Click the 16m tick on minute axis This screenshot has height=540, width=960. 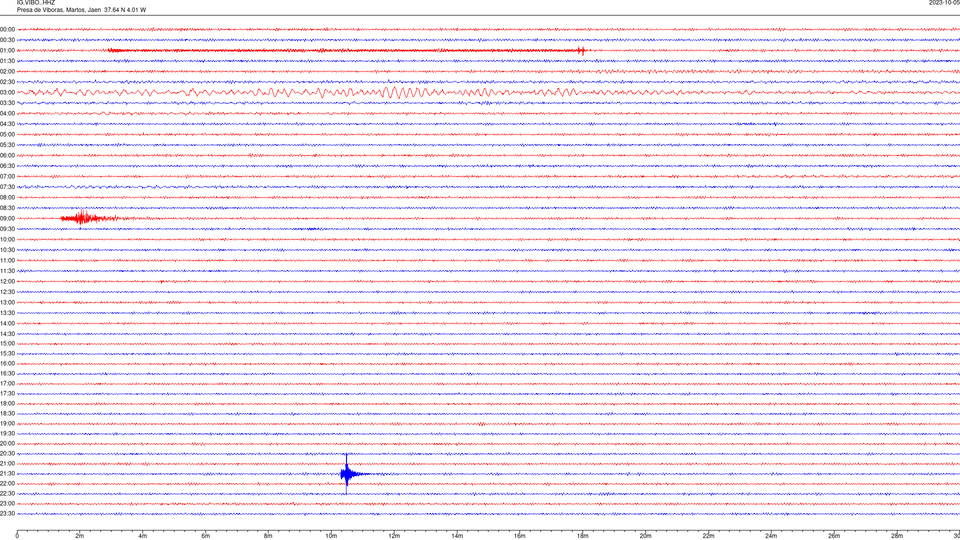pyautogui.click(x=520, y=536)
